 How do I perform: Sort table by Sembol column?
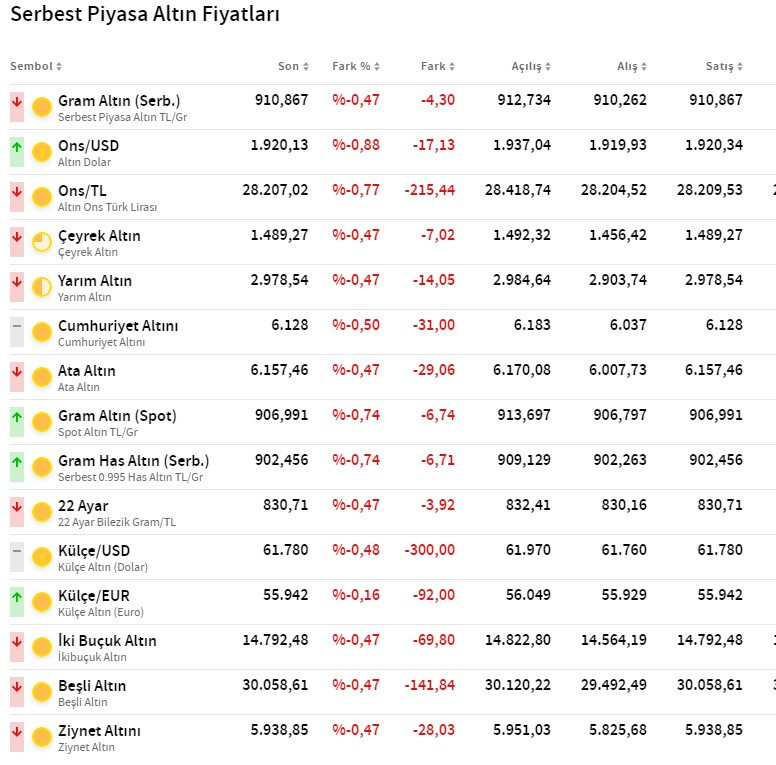coord(36,66)
